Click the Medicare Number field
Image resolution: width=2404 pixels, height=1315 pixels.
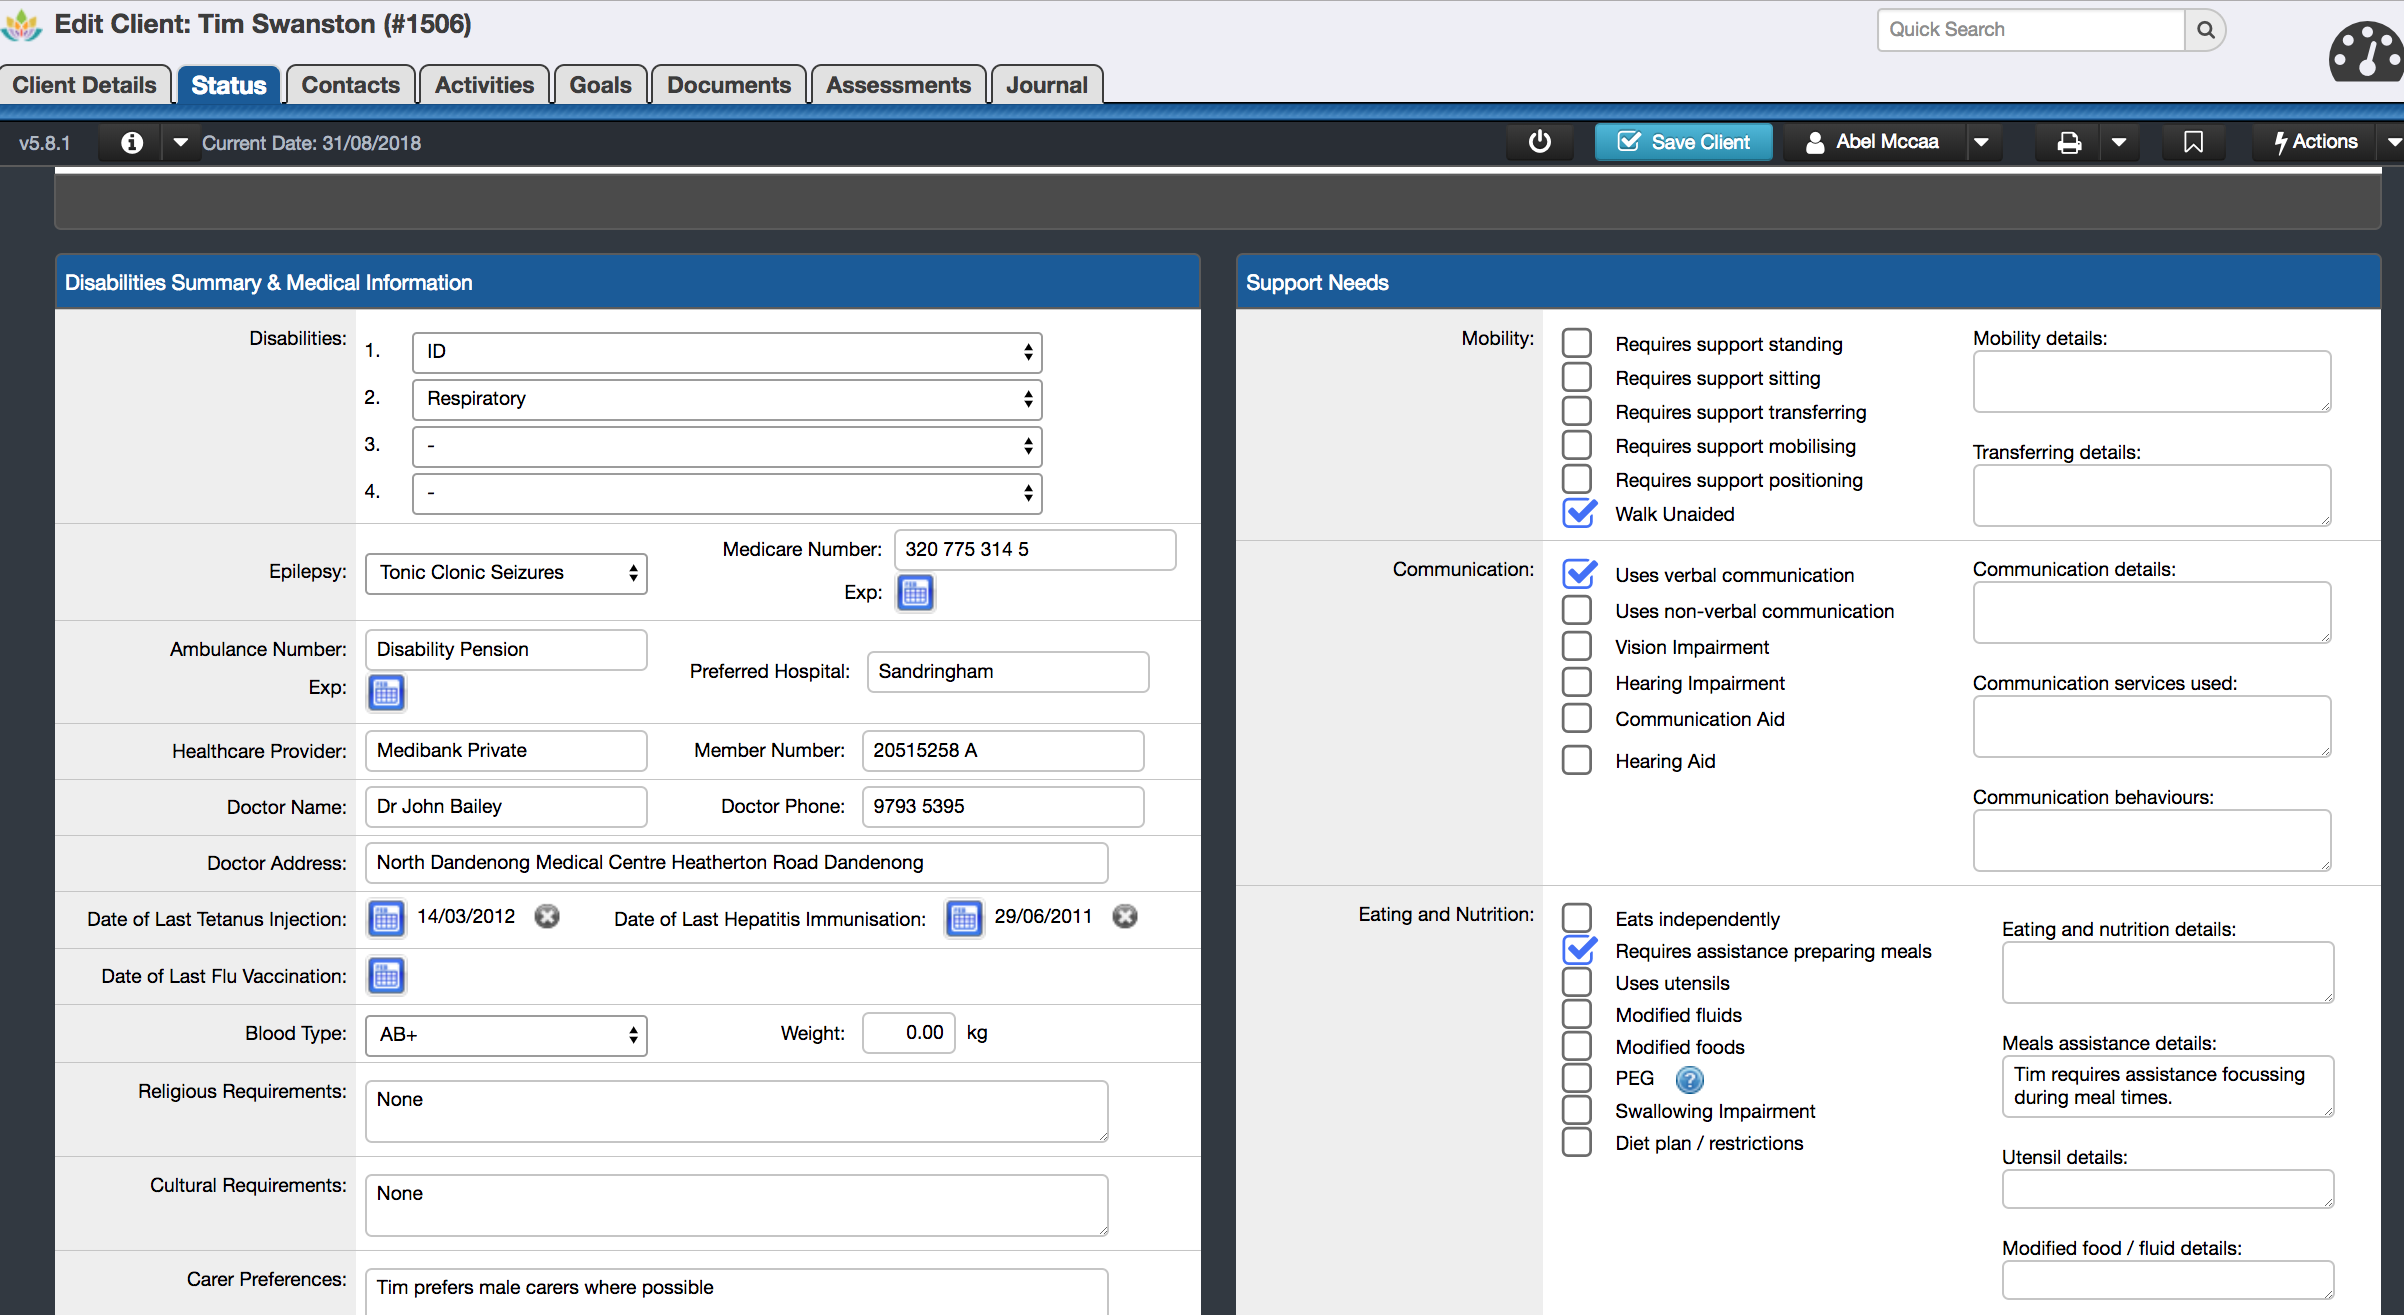click(1035, 550)
